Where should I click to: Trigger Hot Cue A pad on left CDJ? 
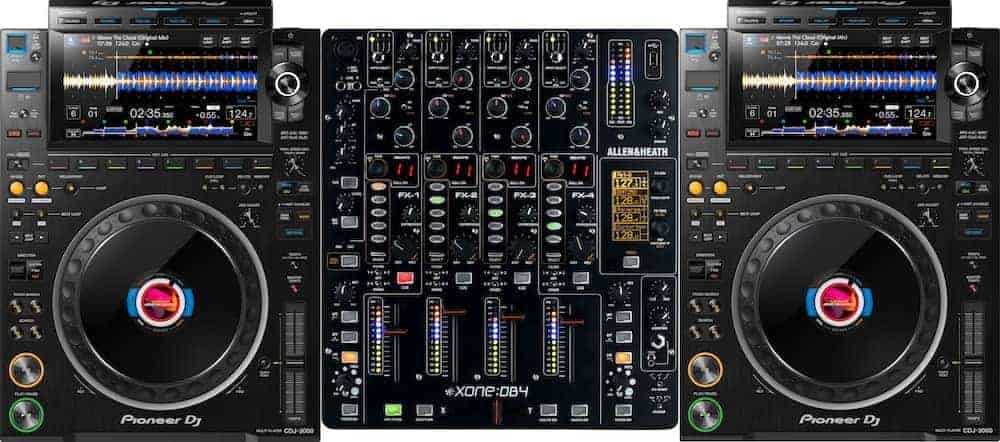(58, 164)
